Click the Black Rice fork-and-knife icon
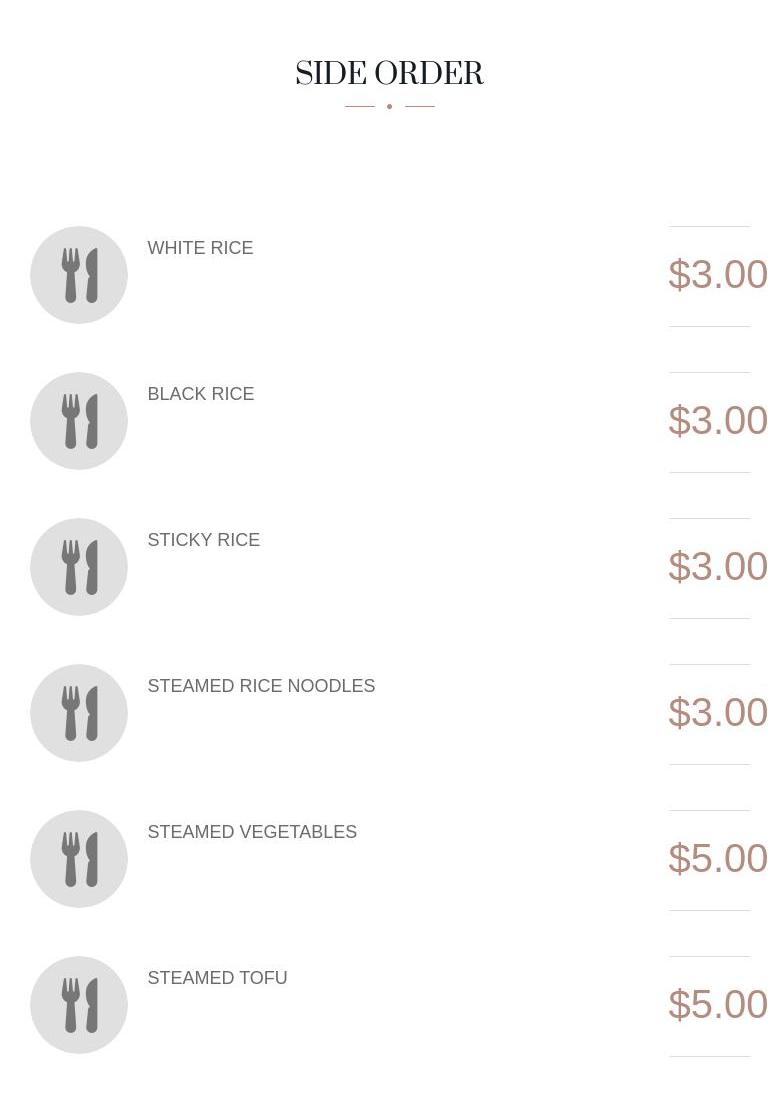 79,421
